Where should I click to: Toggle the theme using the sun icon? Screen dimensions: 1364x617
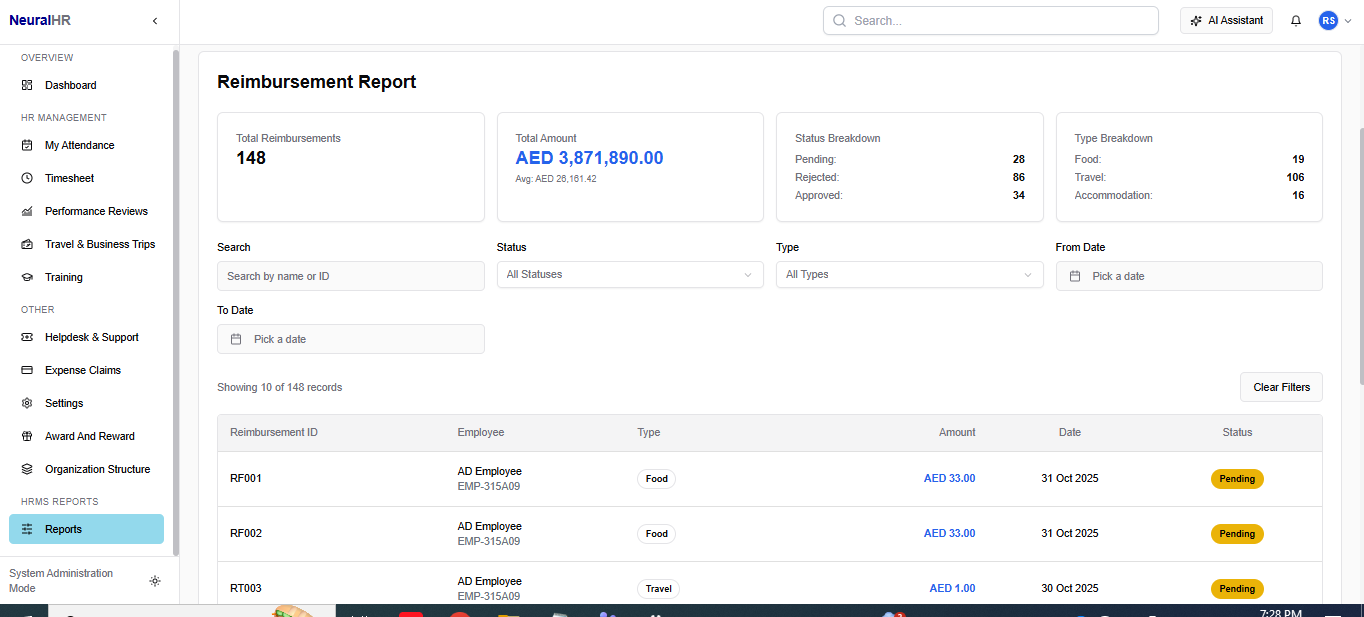tap(155, 581)
